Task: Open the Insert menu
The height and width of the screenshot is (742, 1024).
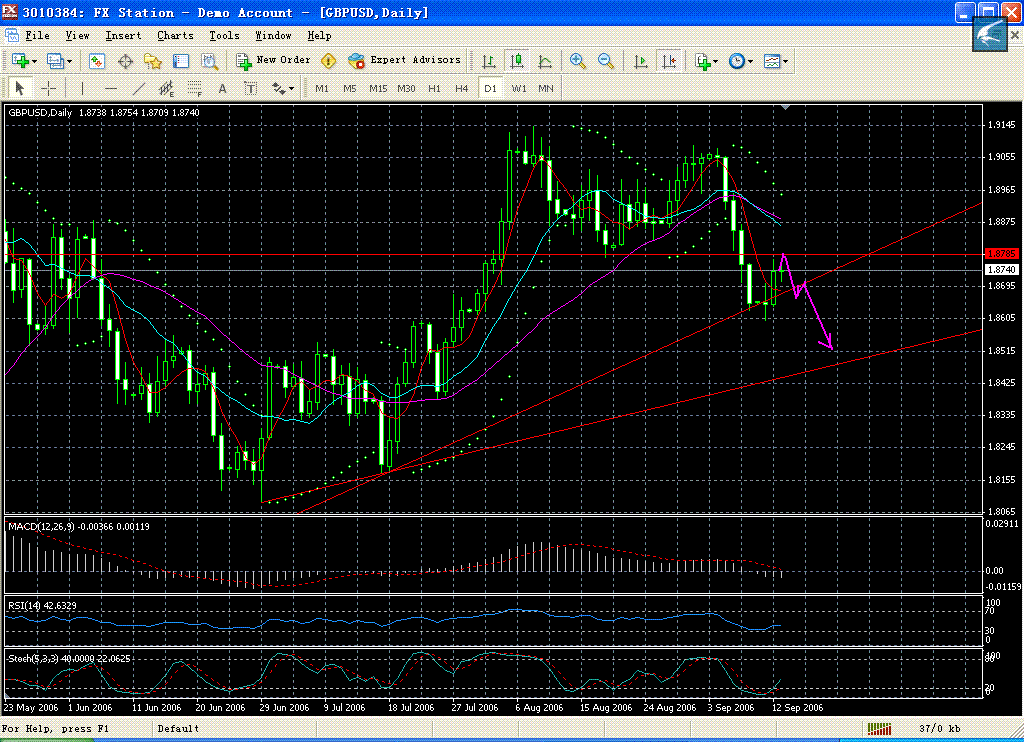Action: click(x=123, y=35)
